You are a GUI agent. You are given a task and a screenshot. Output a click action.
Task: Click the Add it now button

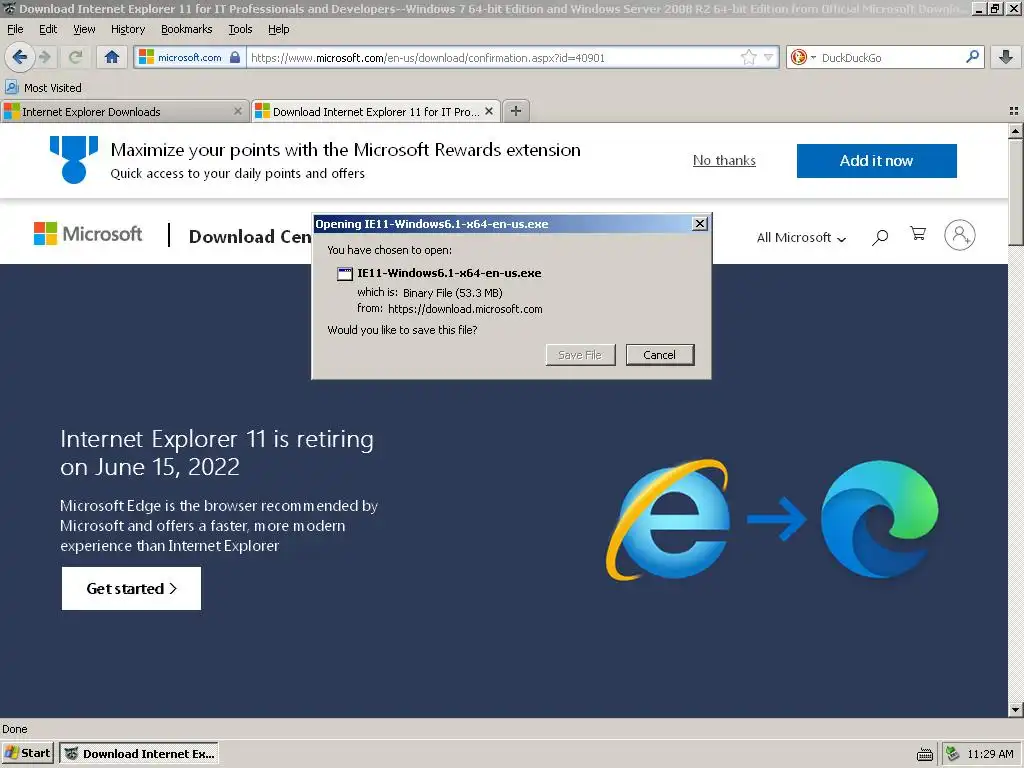coord(876,161)
